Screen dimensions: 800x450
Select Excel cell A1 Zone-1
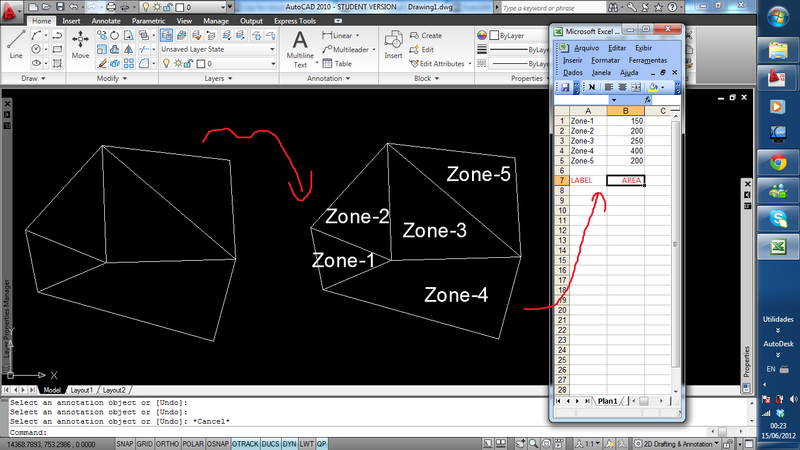588,121
